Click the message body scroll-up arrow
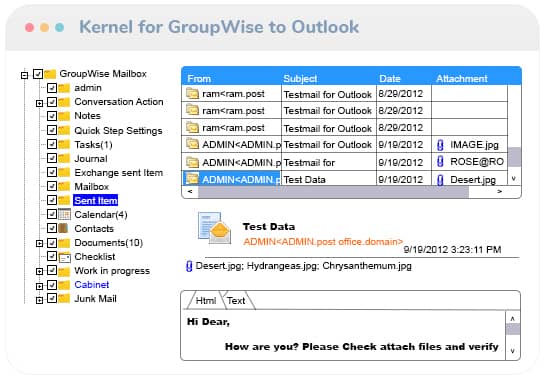This screenshot has height=380, width=545. (513, 318)
